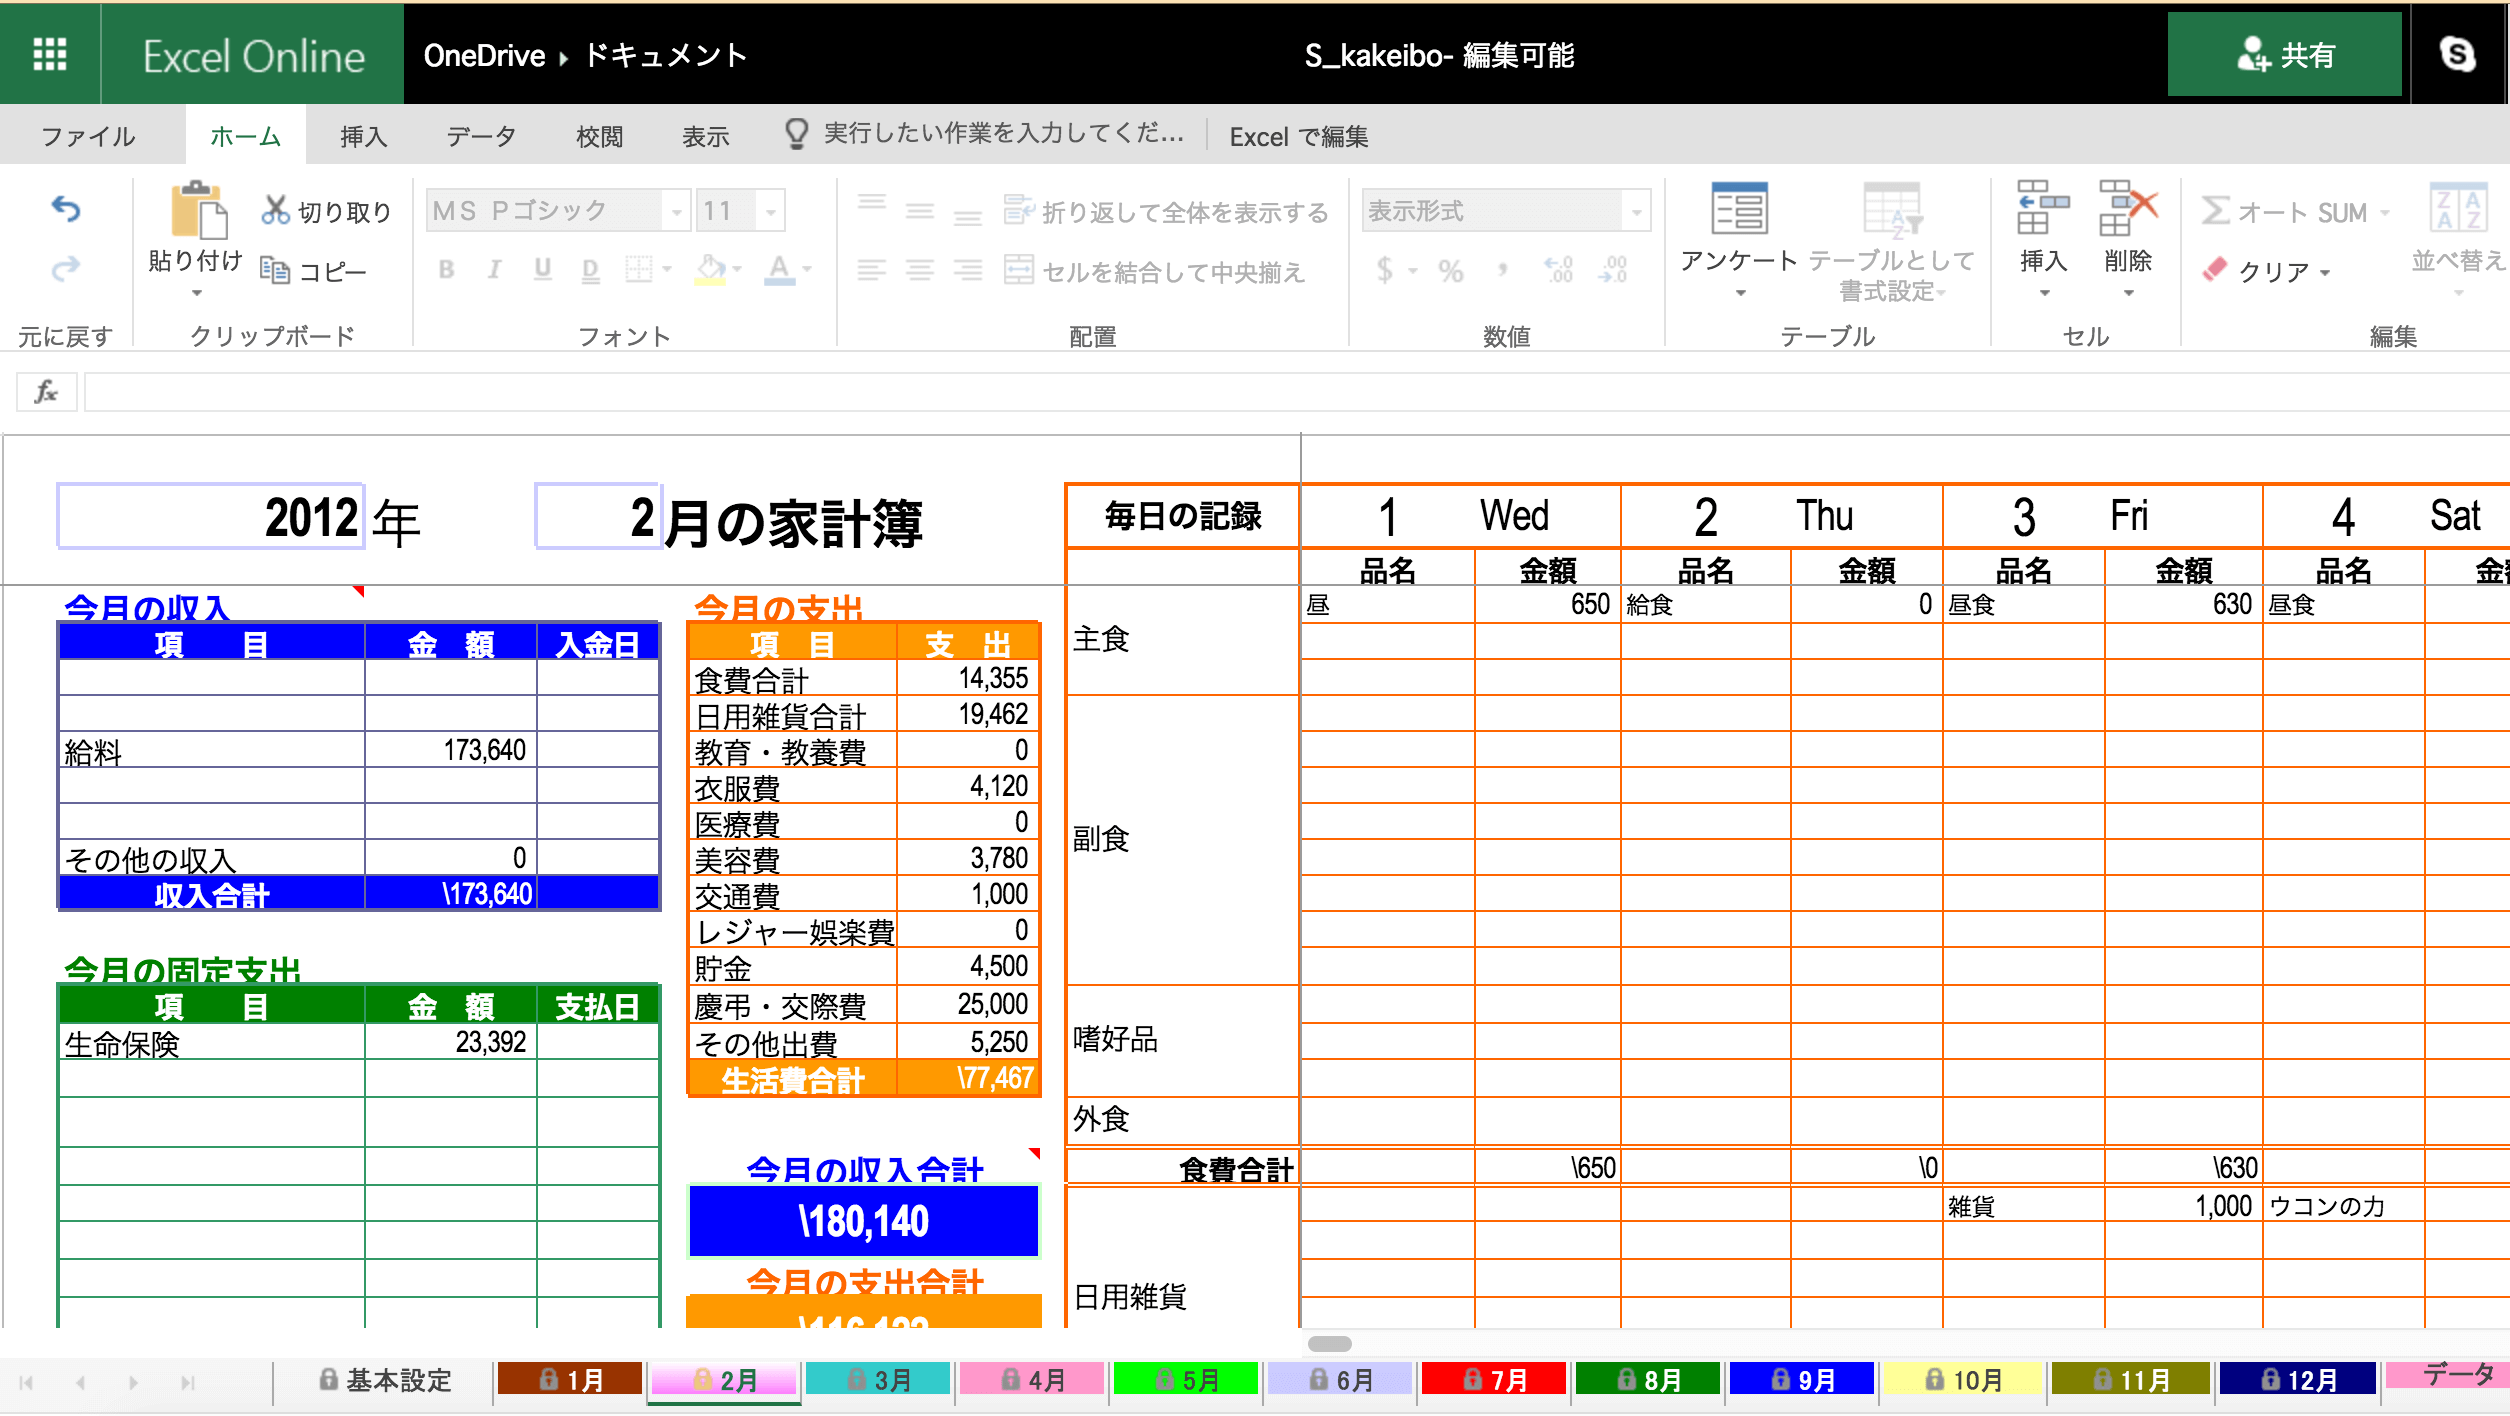Viewport: 2510px width, 1416px height.
Task: Click Excel で編集 button
Action: pos(1298,136)
